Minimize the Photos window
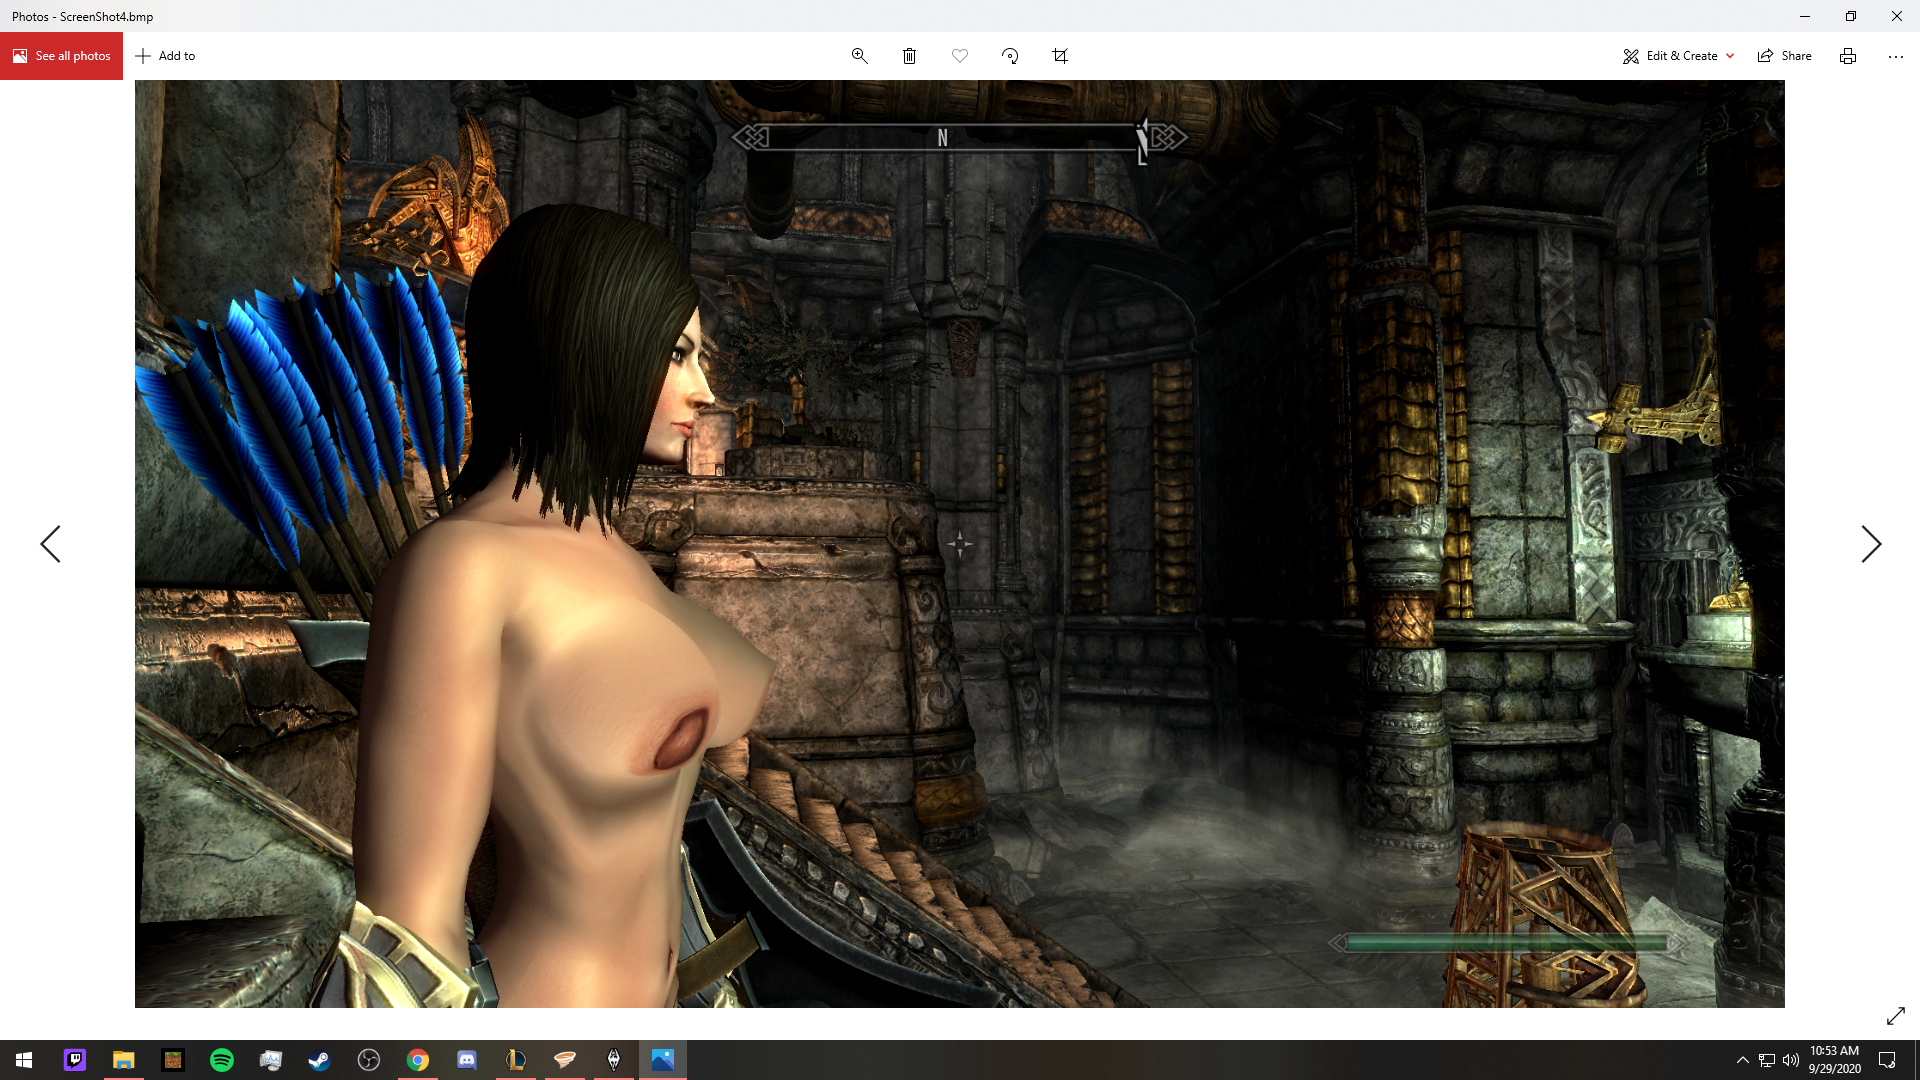This screenshot has width=1920, height=1080. (1805, 16)
